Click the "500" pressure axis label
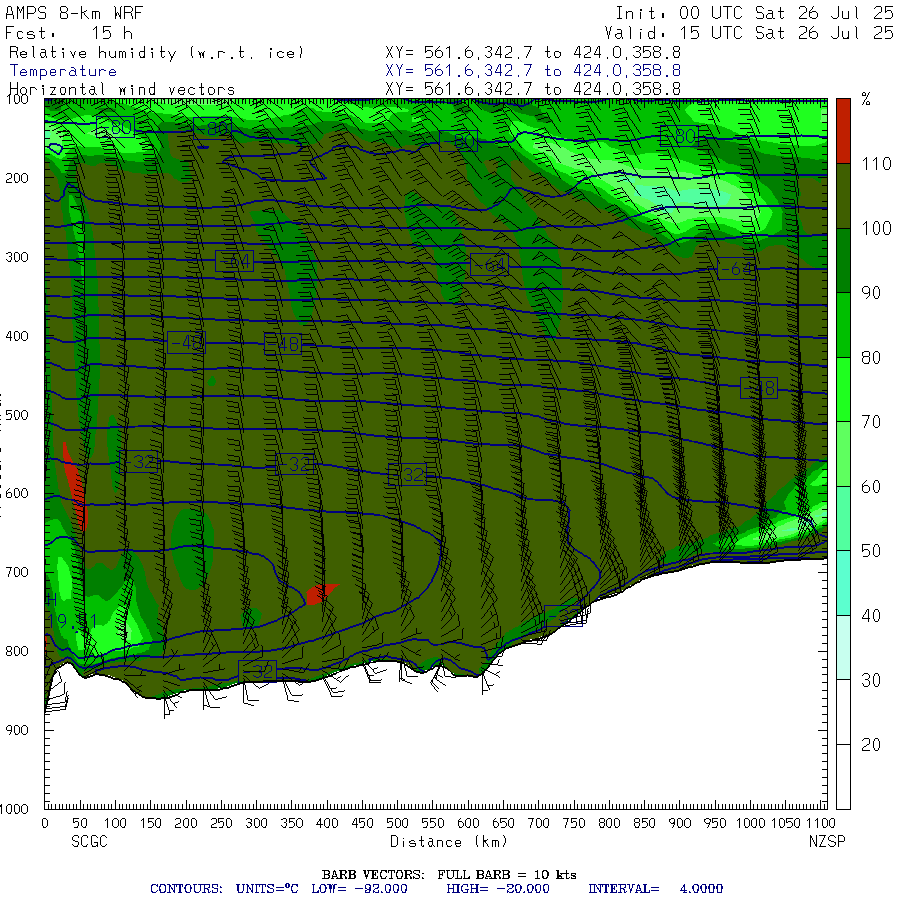Viewport: 900px width, 900px height. (17, 414)
